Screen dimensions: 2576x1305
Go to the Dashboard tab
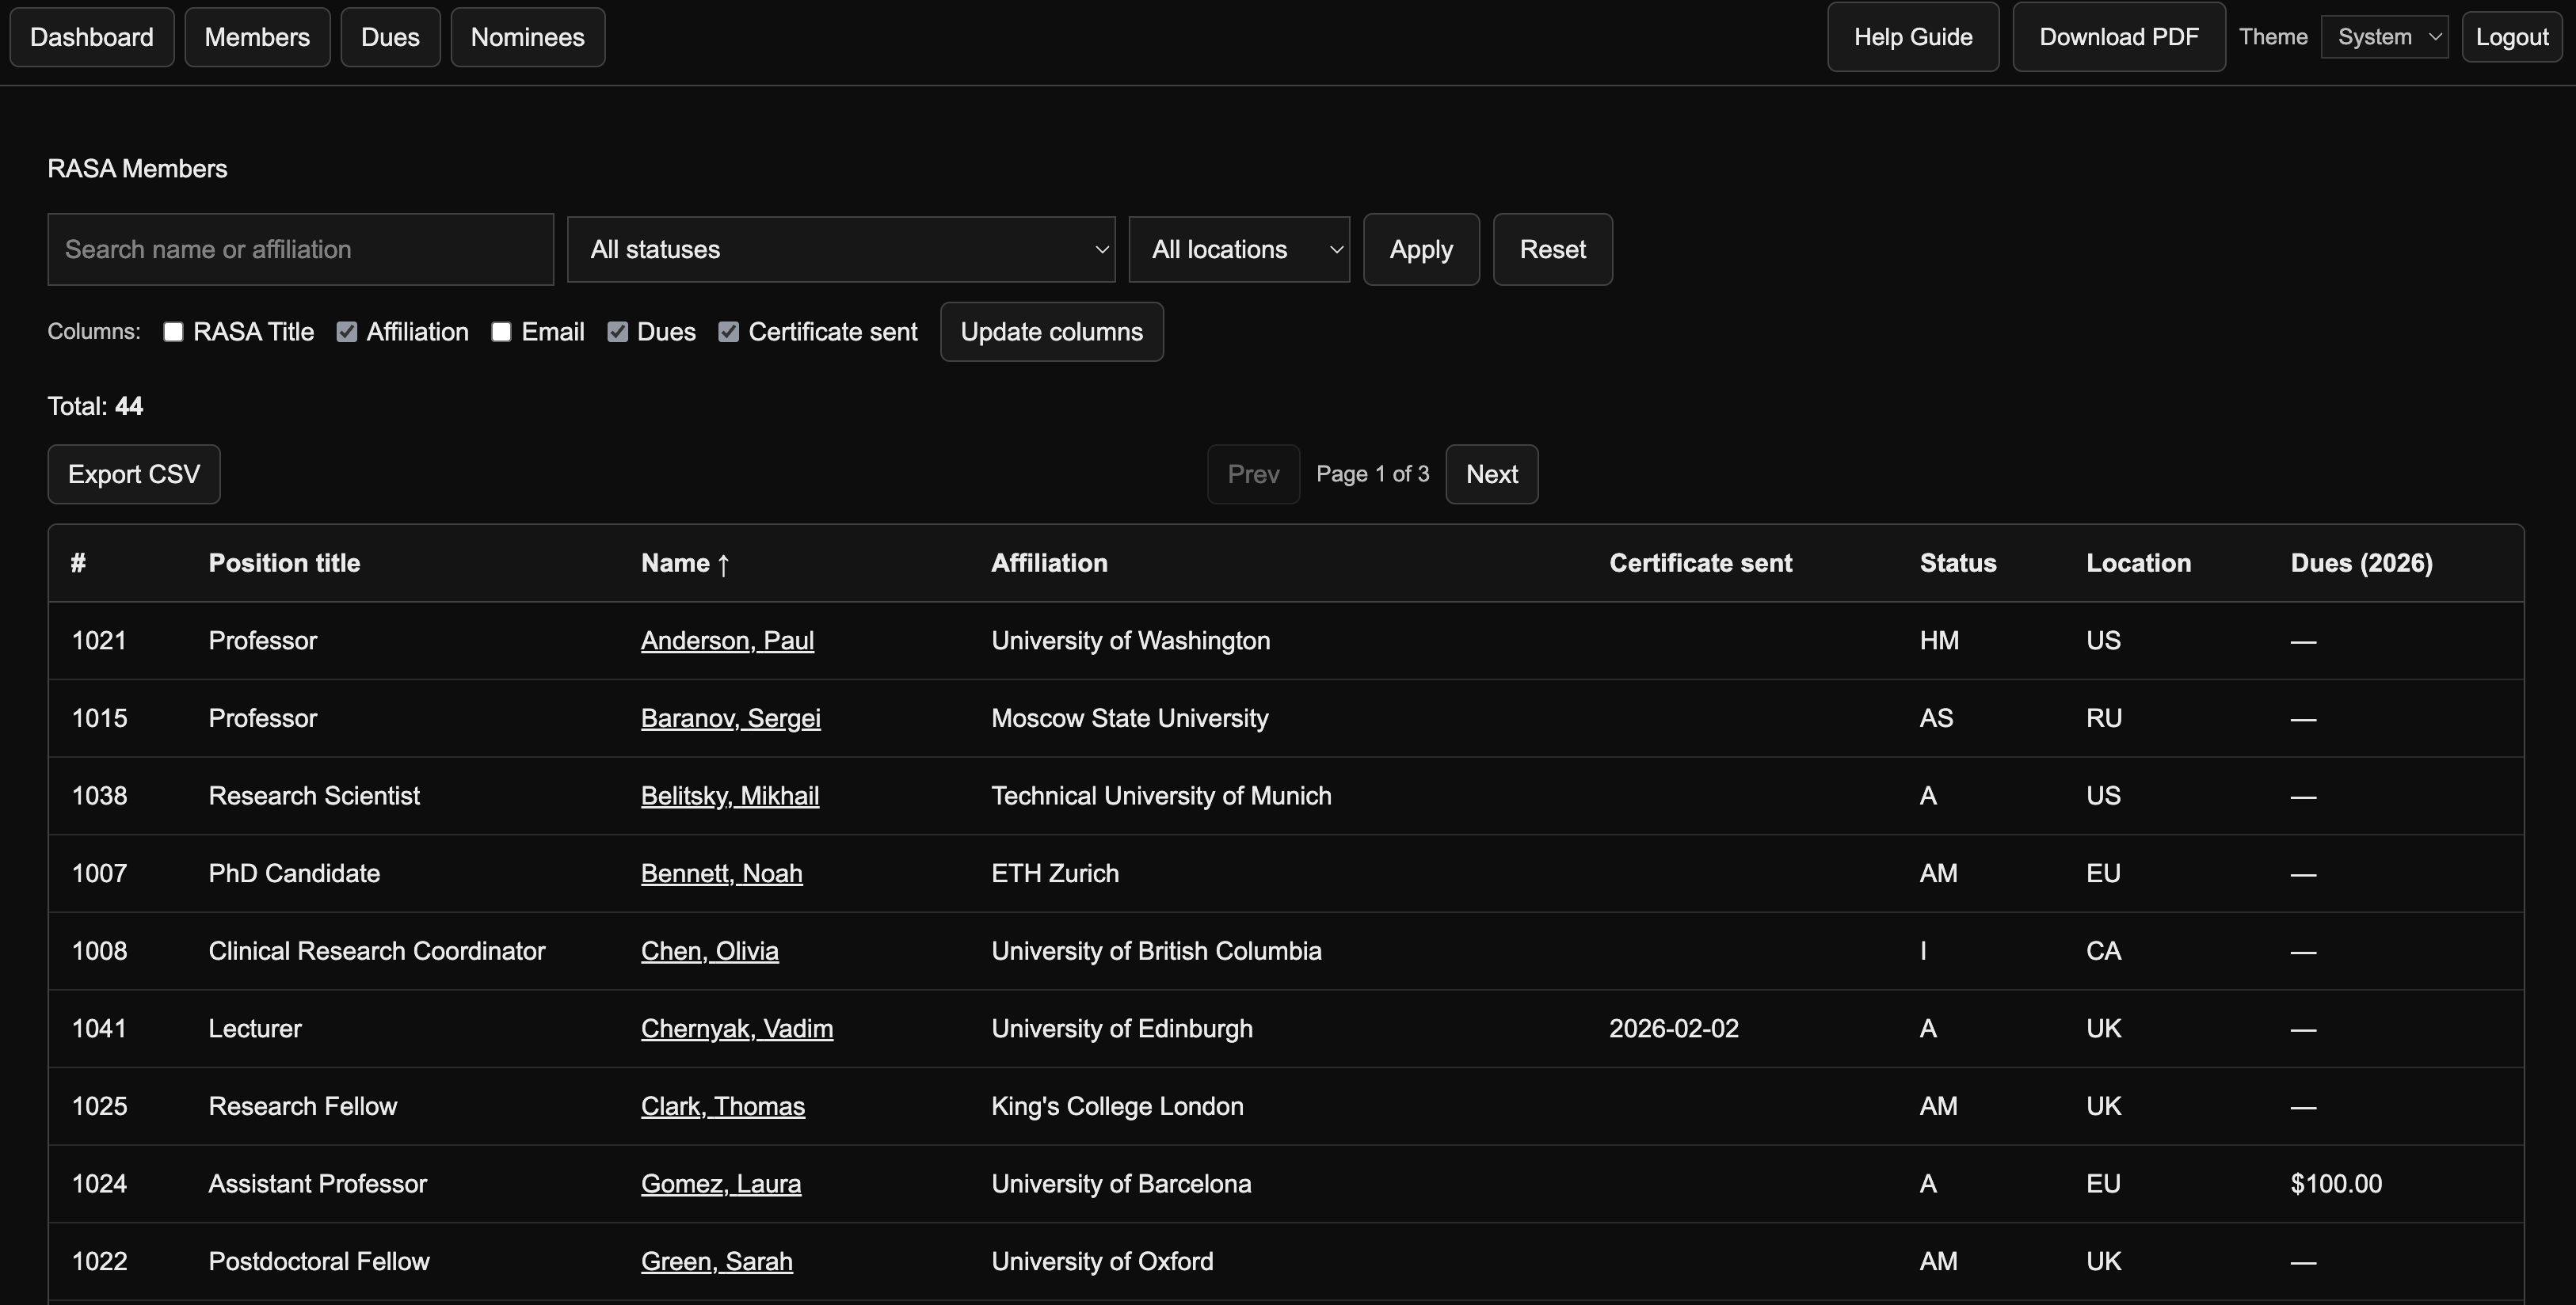(92, 37)
